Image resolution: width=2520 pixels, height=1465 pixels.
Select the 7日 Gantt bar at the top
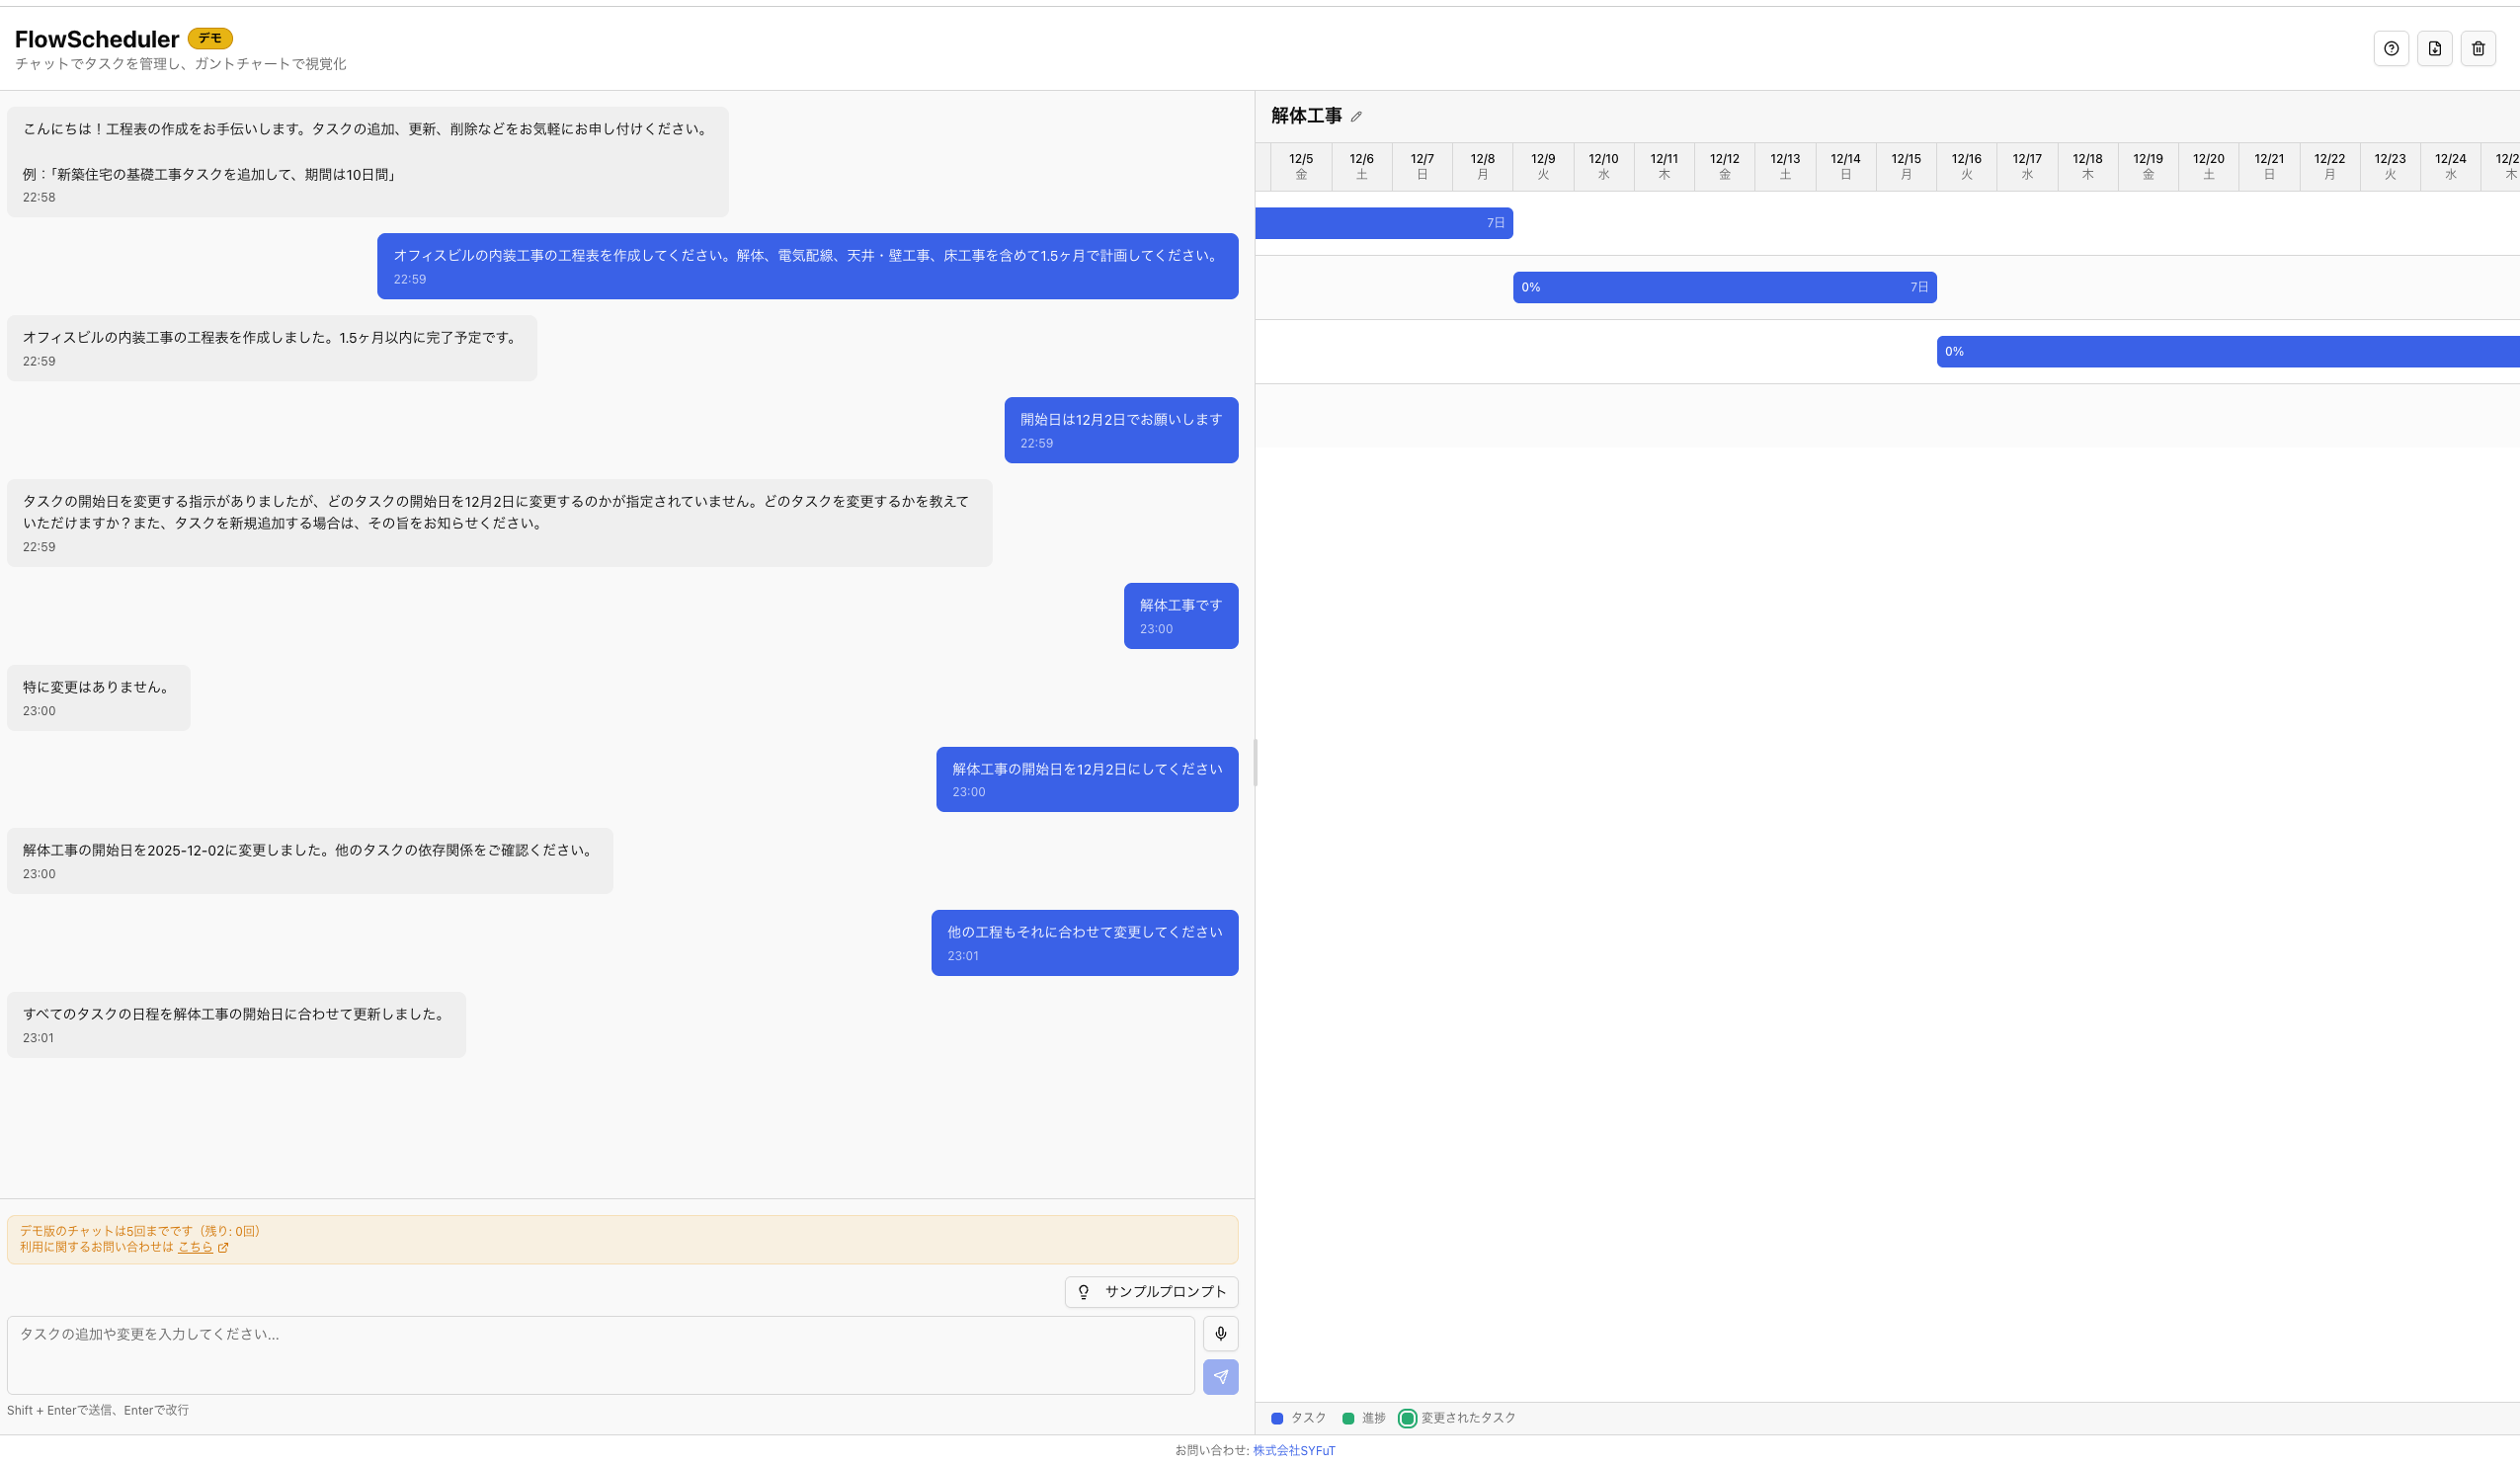(1385, 222)
